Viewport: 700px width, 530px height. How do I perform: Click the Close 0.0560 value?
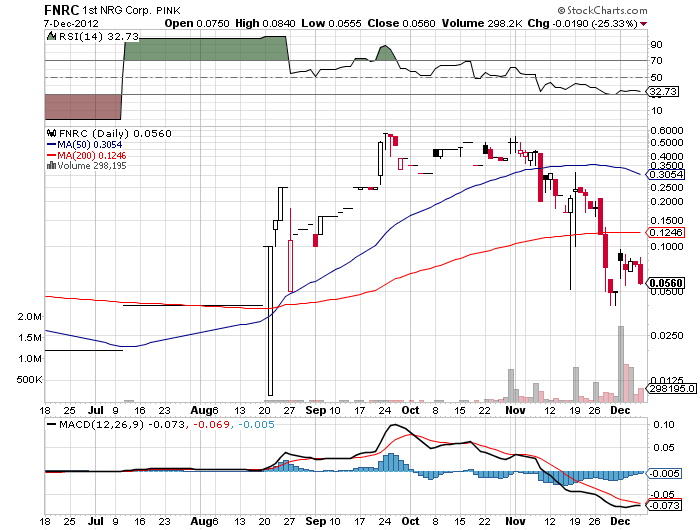[x=401, y=23]
